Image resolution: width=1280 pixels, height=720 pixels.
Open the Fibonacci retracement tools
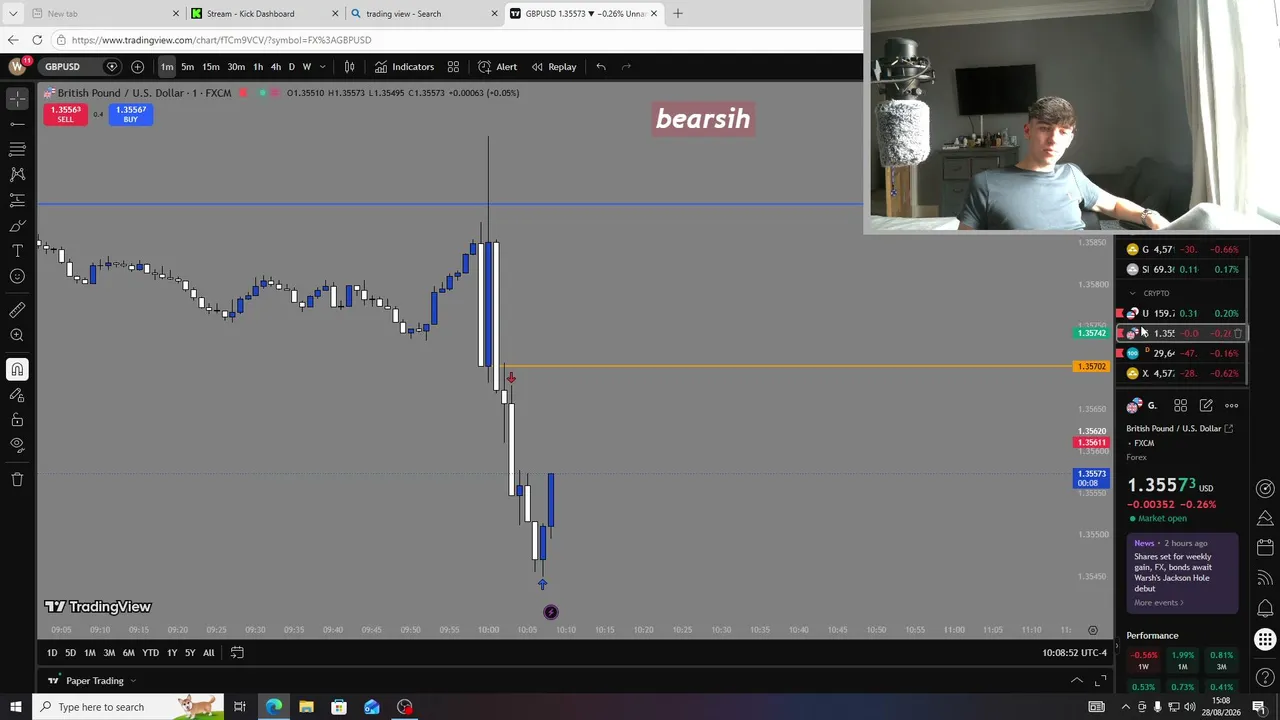pyautogui.click(x=17, y=149)
